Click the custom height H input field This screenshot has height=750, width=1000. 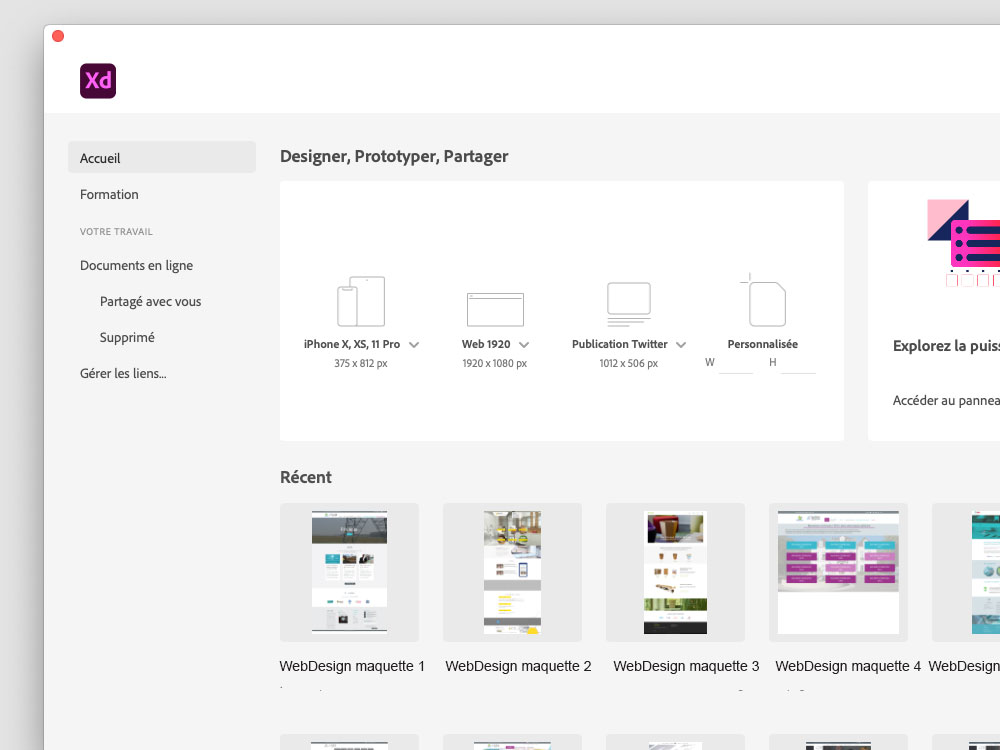(x=798, y=363)
